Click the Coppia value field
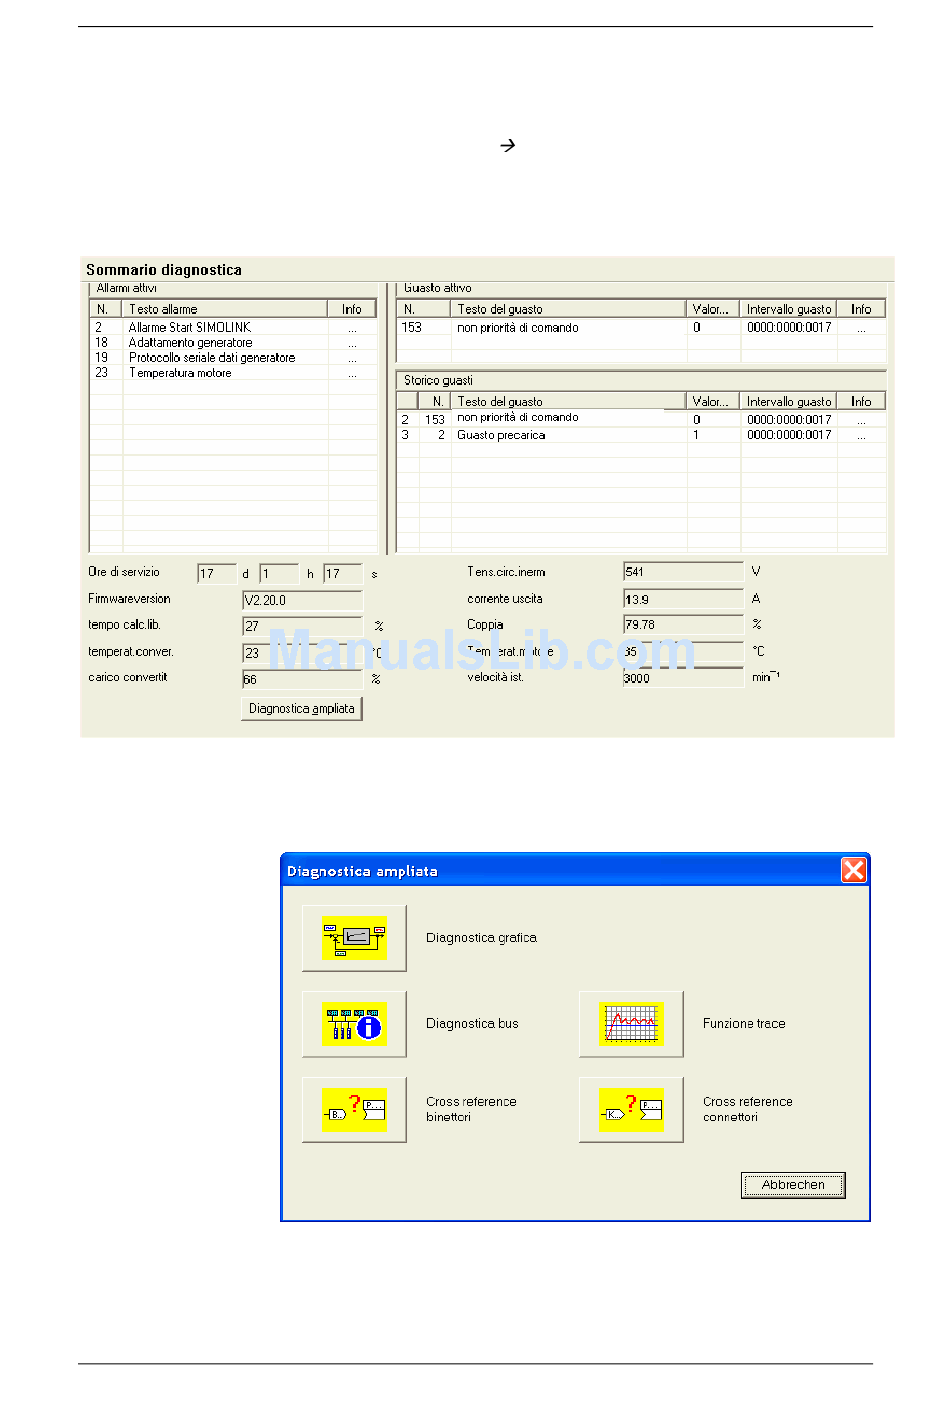950x1409 pixels. click(x=683, y=625)
